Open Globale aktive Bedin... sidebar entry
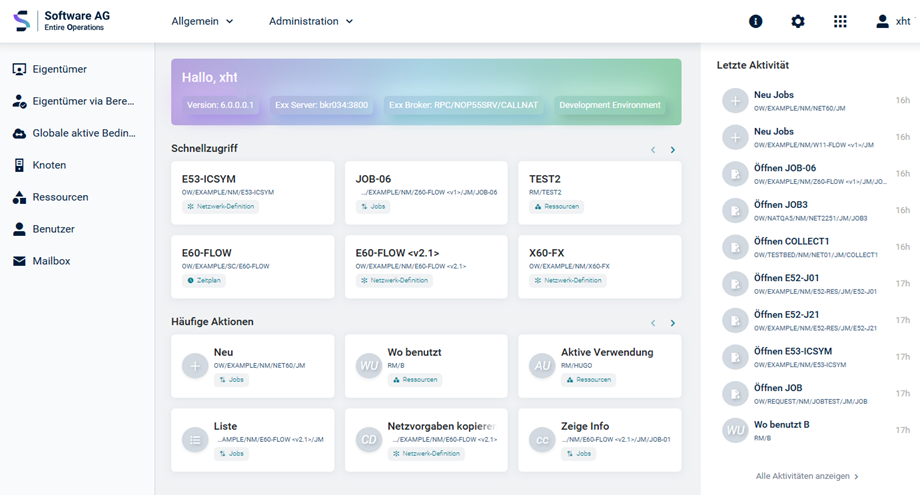 [74, 133]
